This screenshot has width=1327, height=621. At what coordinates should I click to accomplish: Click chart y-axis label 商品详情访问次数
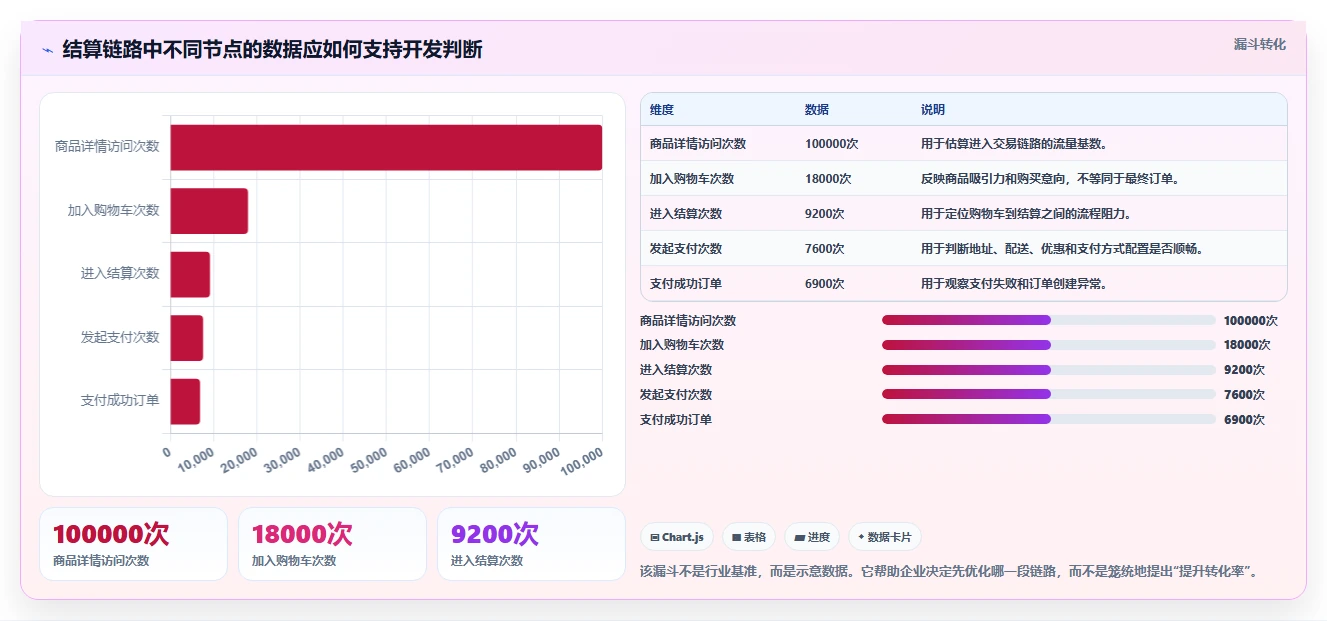point(107,147)
